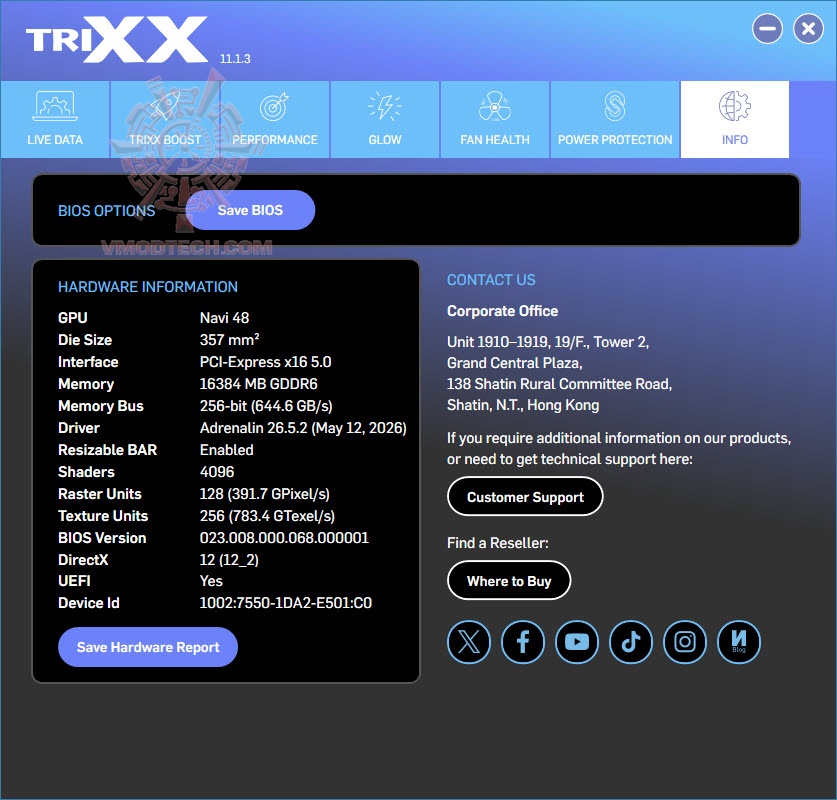Click the Where to Buy button
The image size is (837, 800).
[x=509, y=581]
